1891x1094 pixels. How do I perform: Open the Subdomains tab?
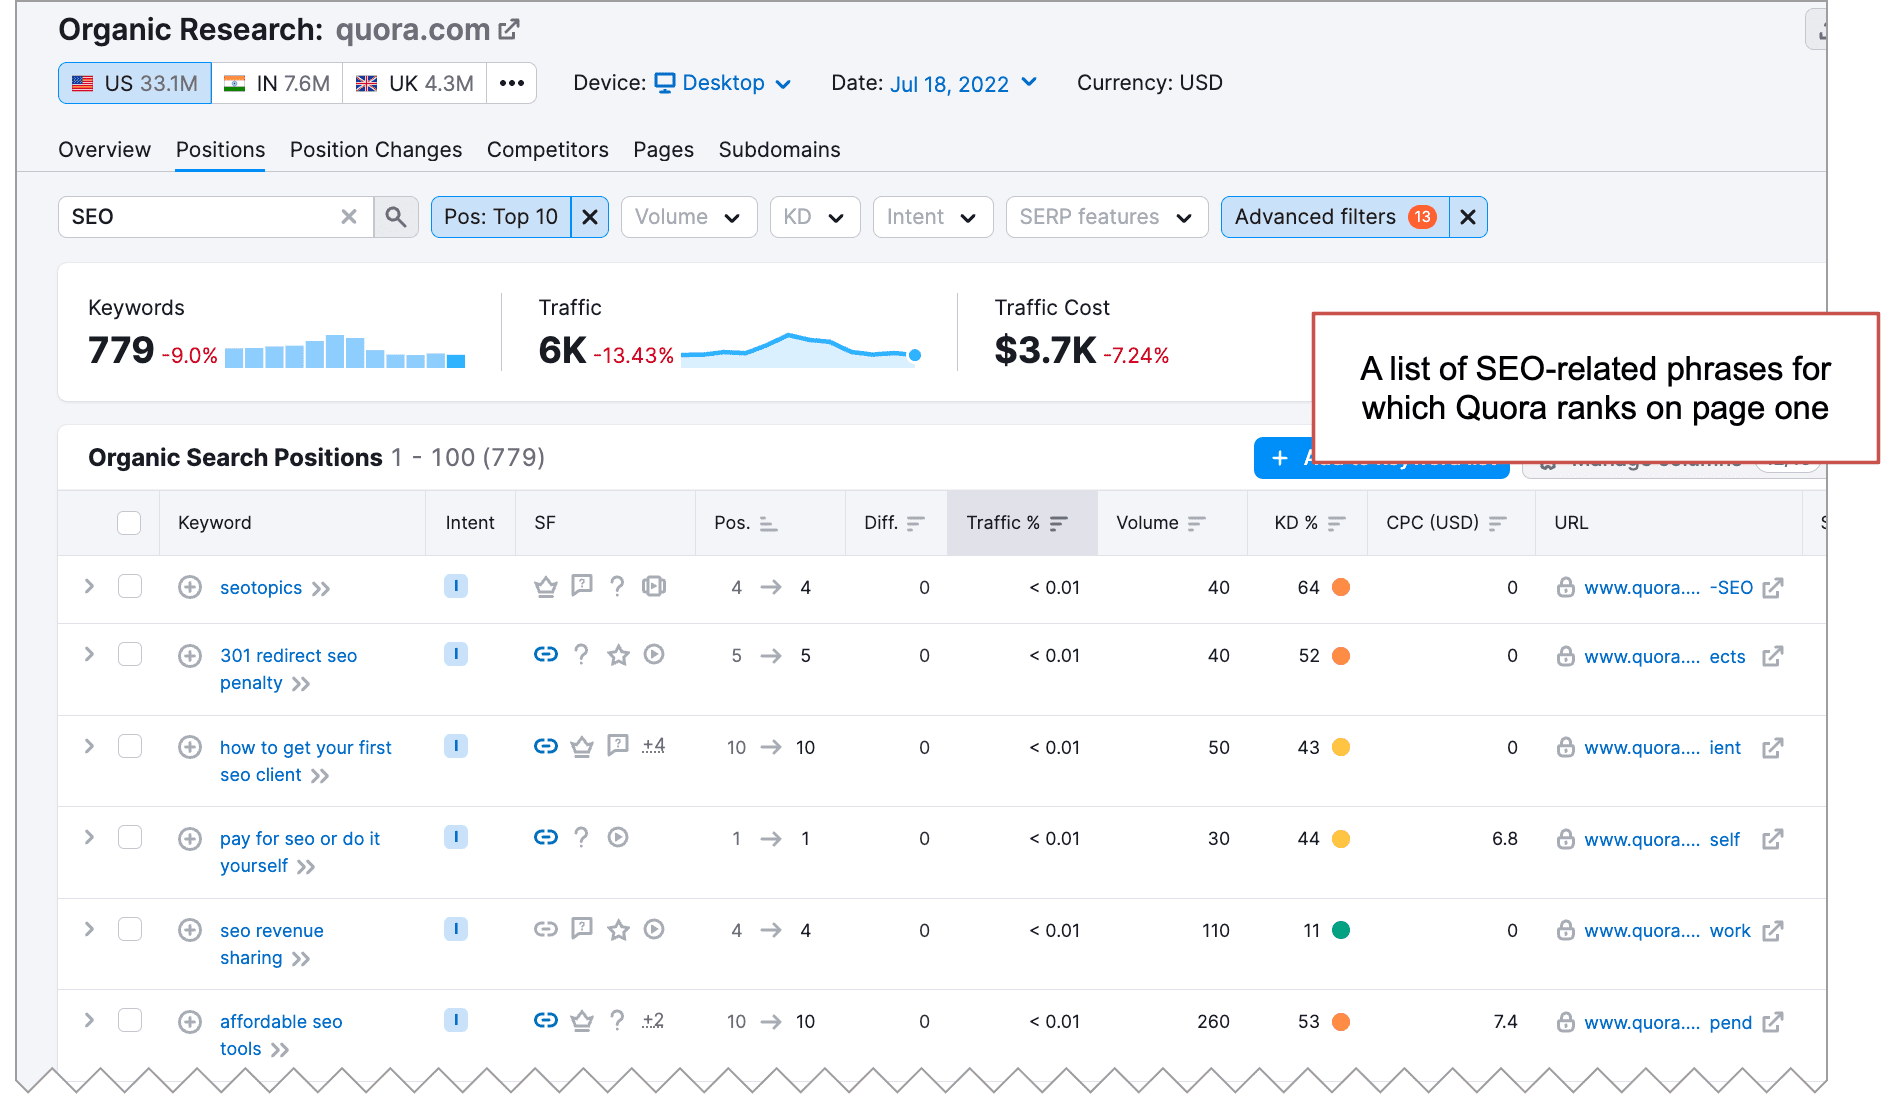pos(779,150)
